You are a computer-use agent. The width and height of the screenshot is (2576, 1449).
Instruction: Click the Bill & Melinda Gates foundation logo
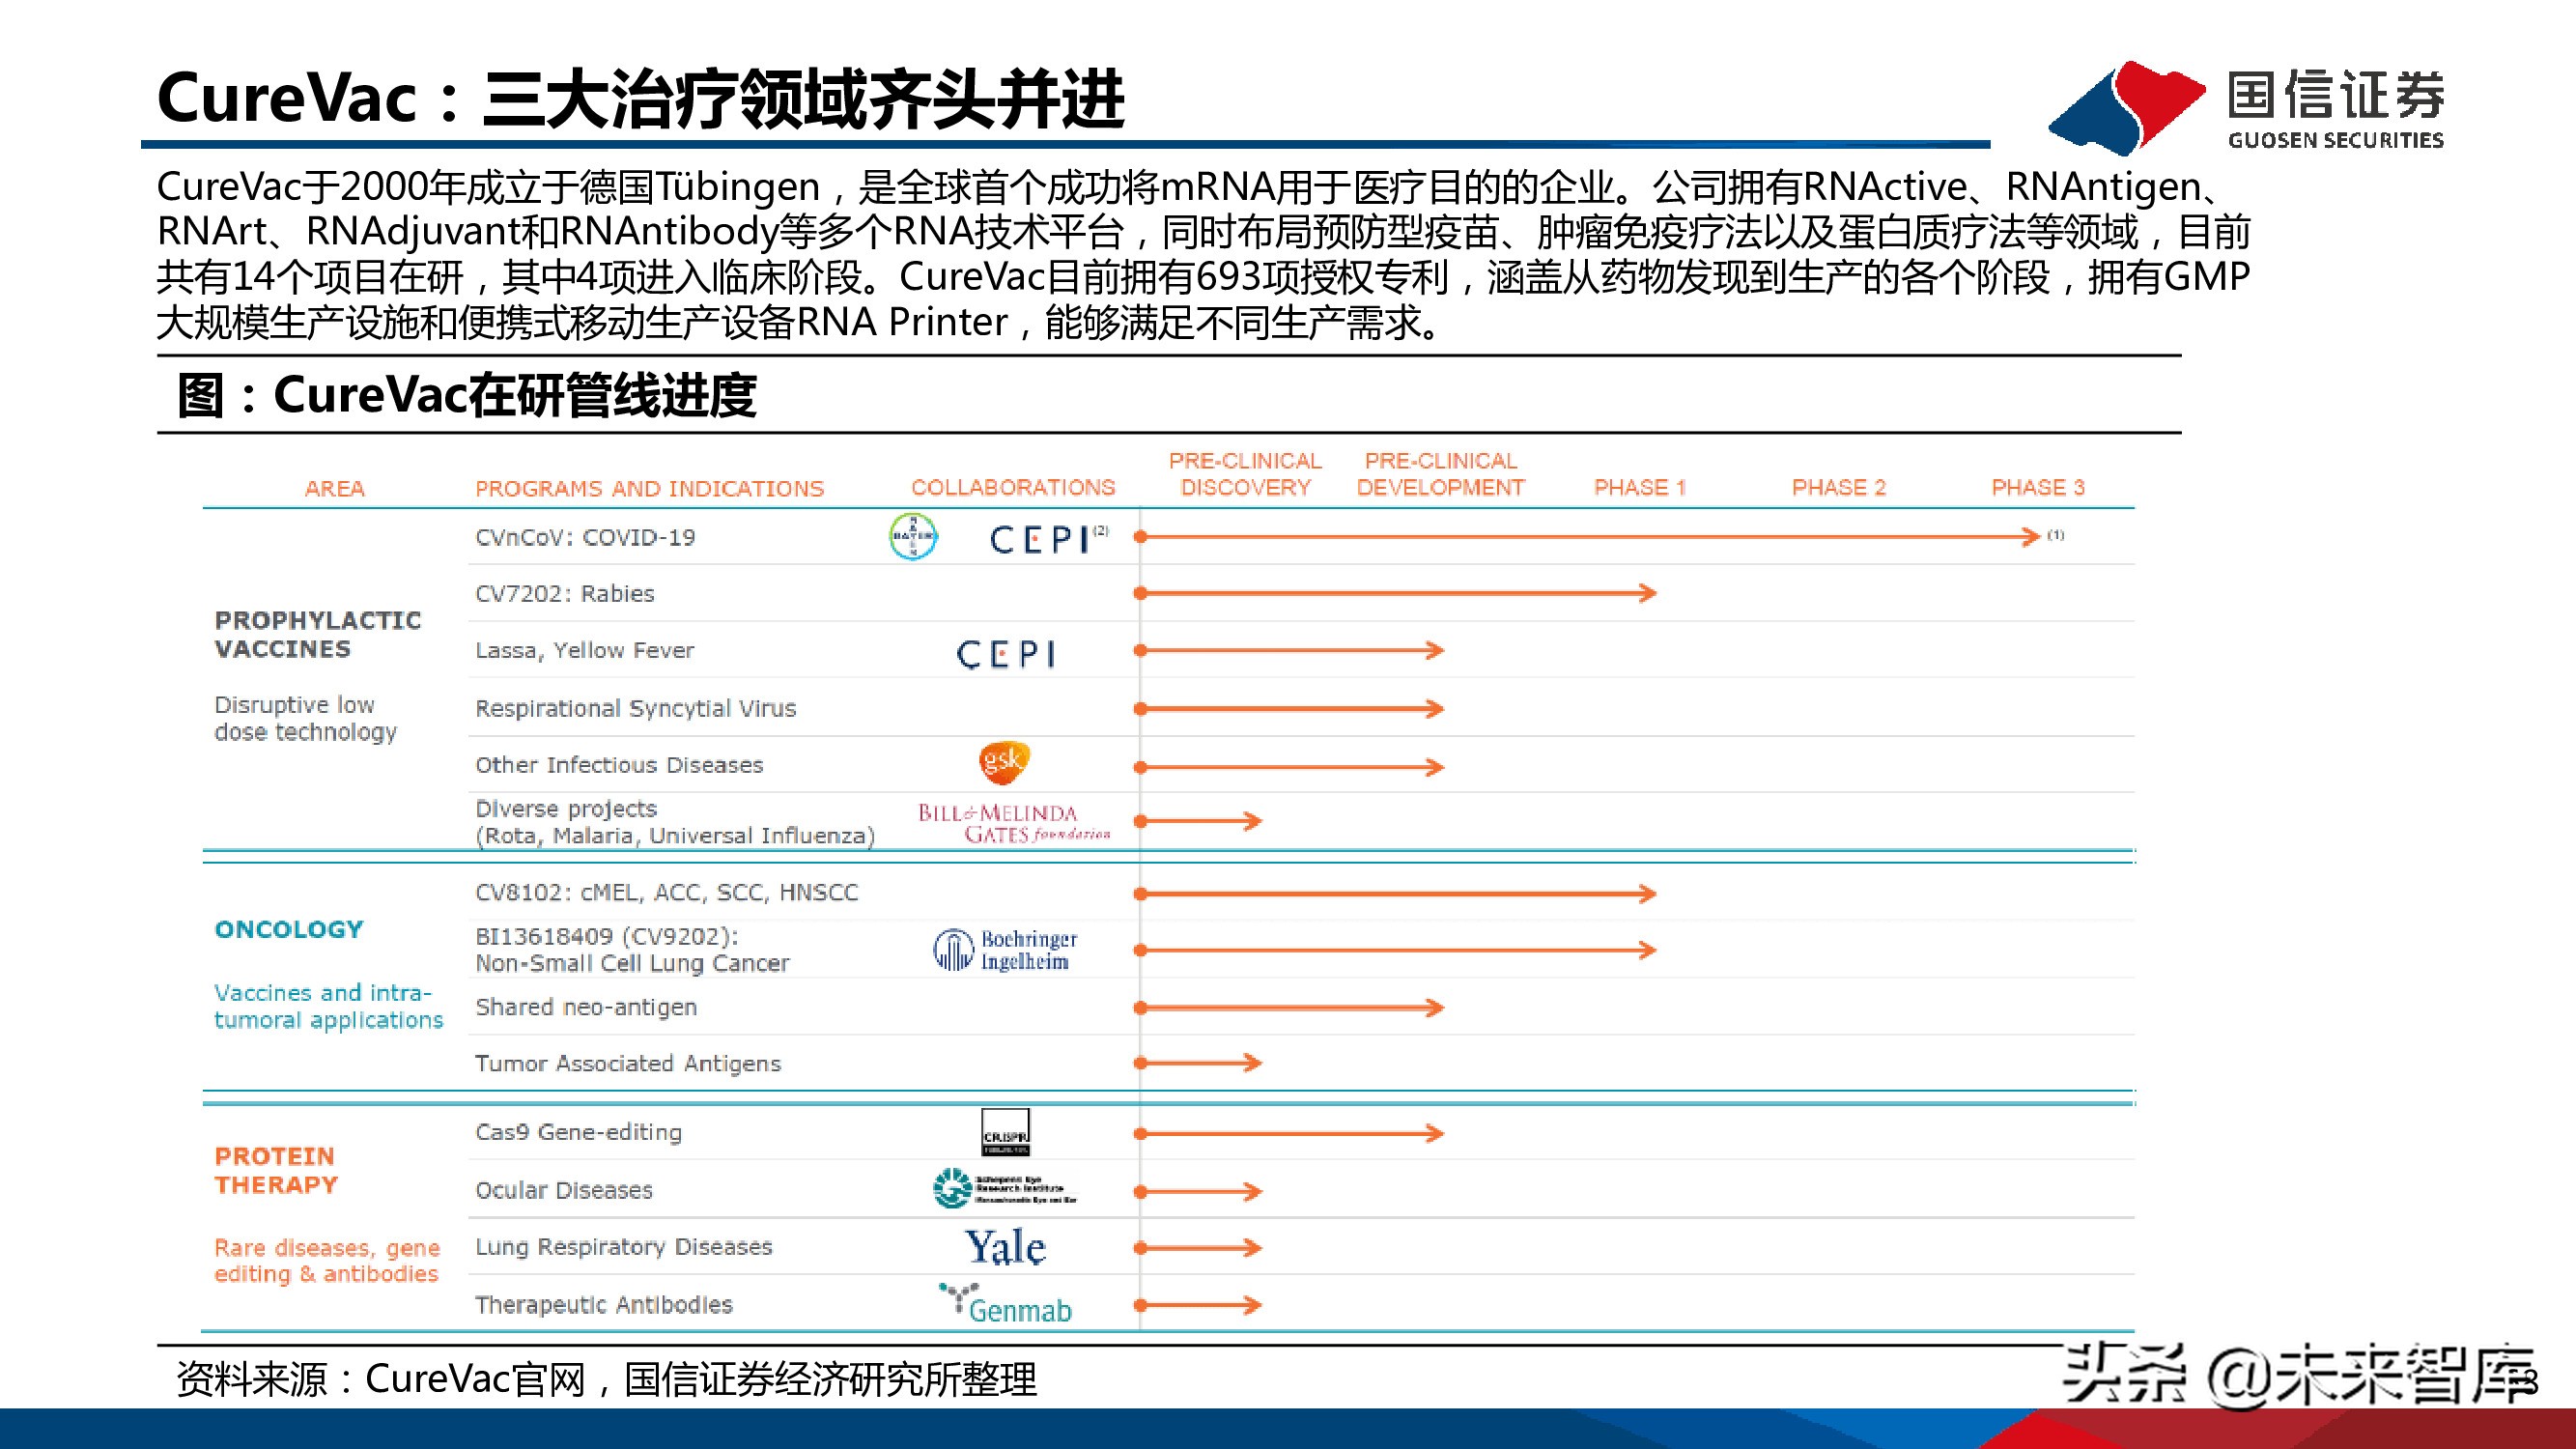(x=1014, y=823)
